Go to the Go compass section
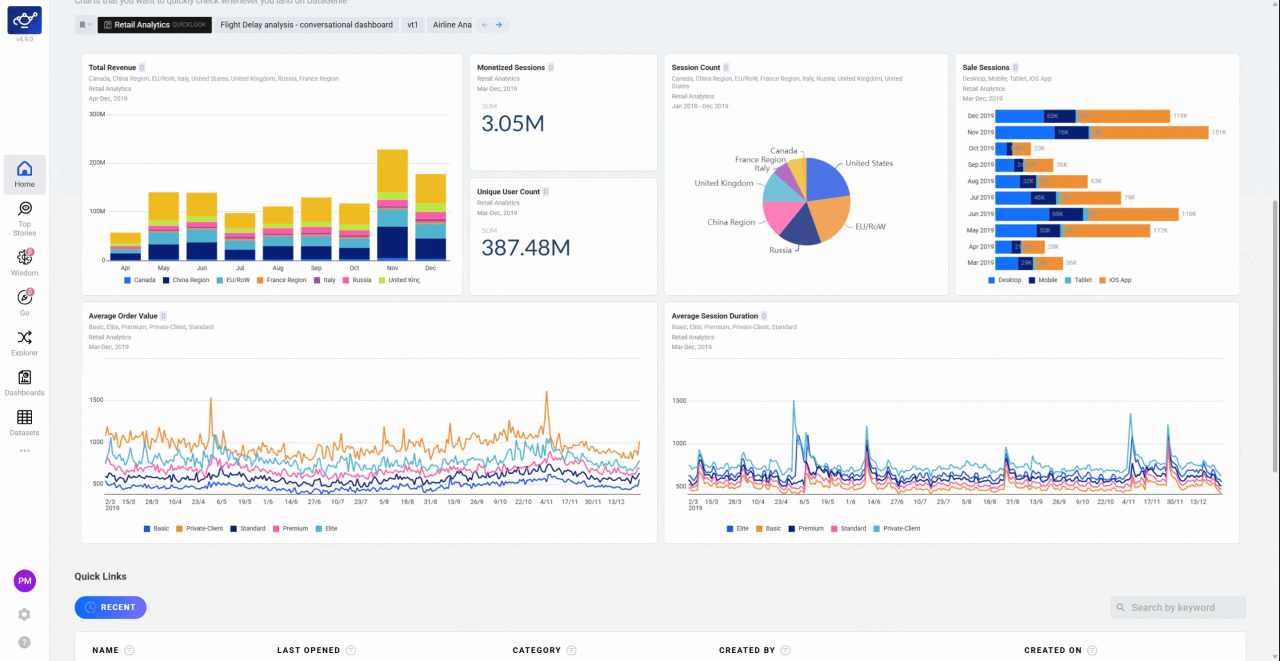The image size is (1280, 661). (24, 302)
